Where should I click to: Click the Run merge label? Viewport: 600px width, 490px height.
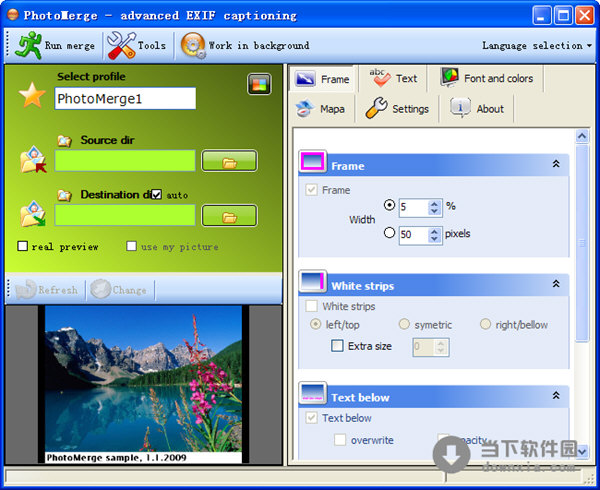[x=70, y=46]
